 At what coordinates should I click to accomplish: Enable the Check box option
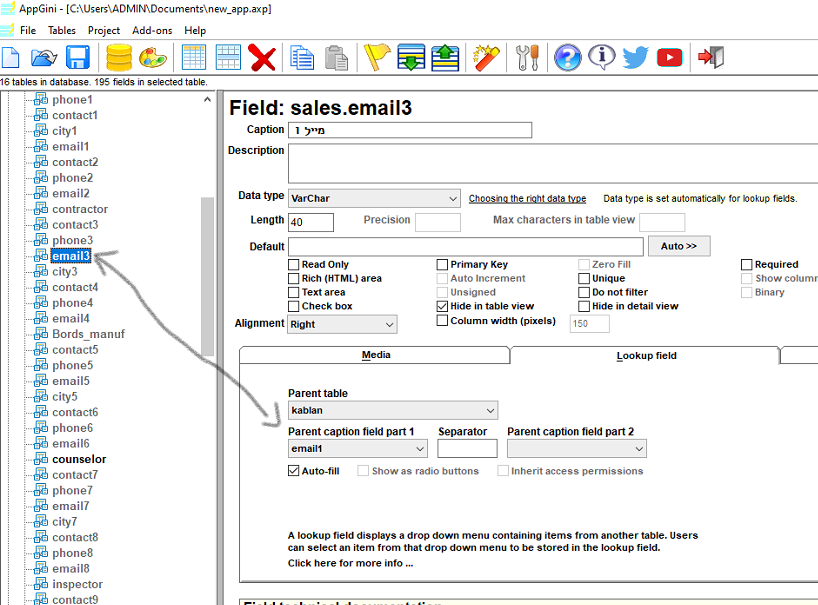(294, 306)
